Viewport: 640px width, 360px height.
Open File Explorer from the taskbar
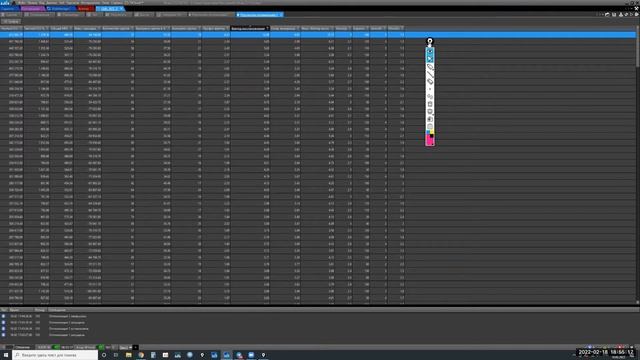(x=129, y=355)
